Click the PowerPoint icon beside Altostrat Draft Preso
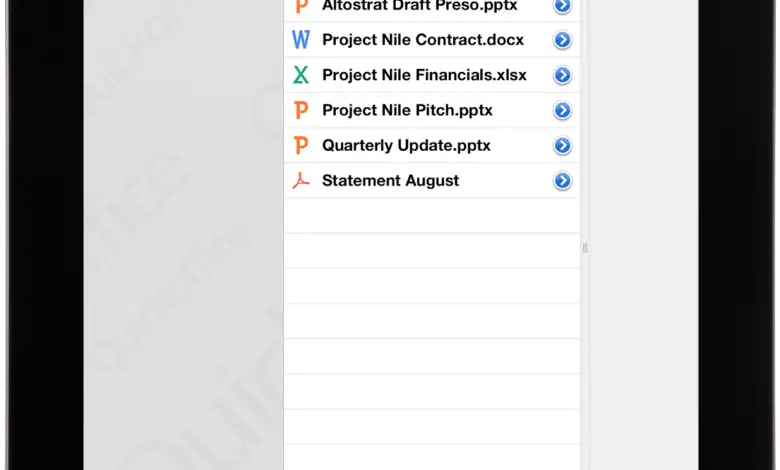The image size is (780, 470). [x=301, y=6]
